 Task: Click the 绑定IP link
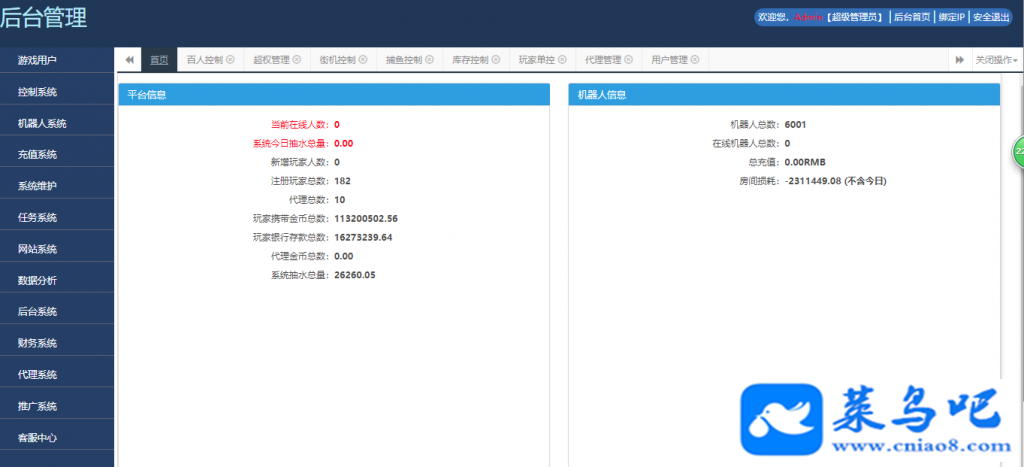(x=952, y=18)
